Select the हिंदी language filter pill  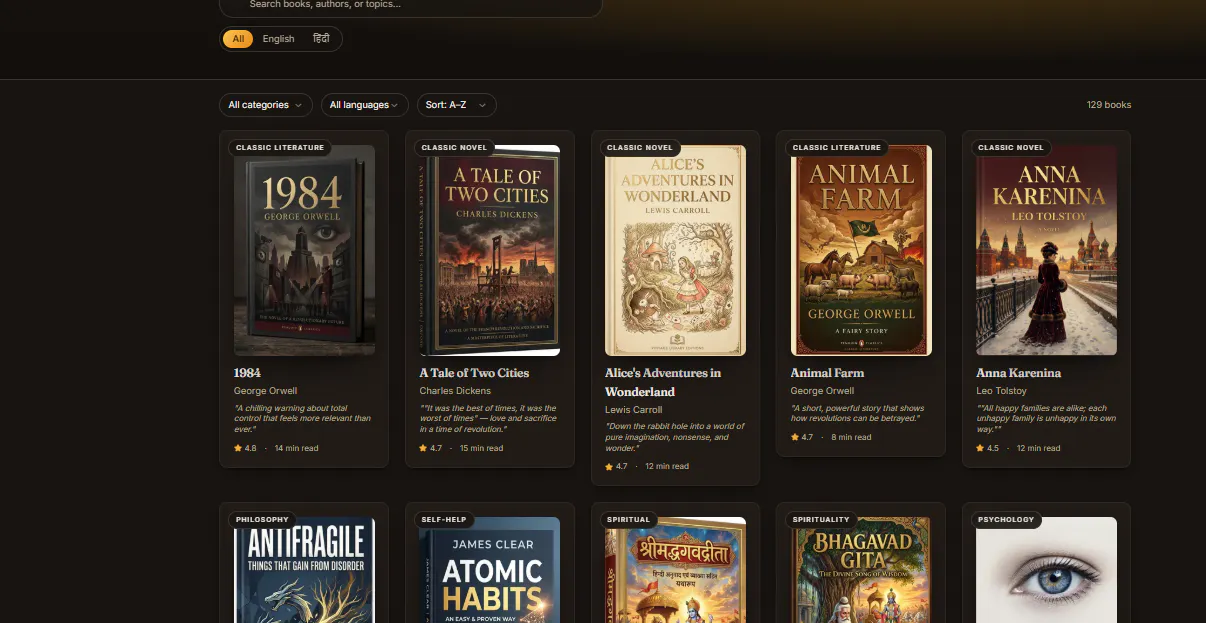click(321, 39)
